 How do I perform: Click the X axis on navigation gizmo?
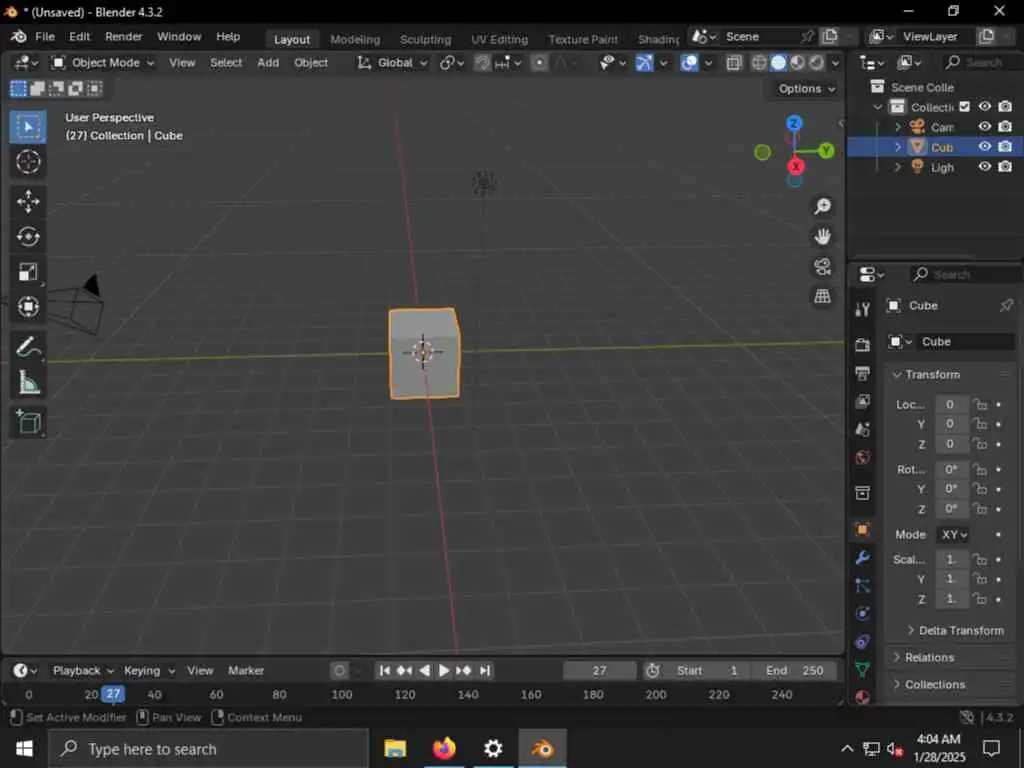coord(795,167)
